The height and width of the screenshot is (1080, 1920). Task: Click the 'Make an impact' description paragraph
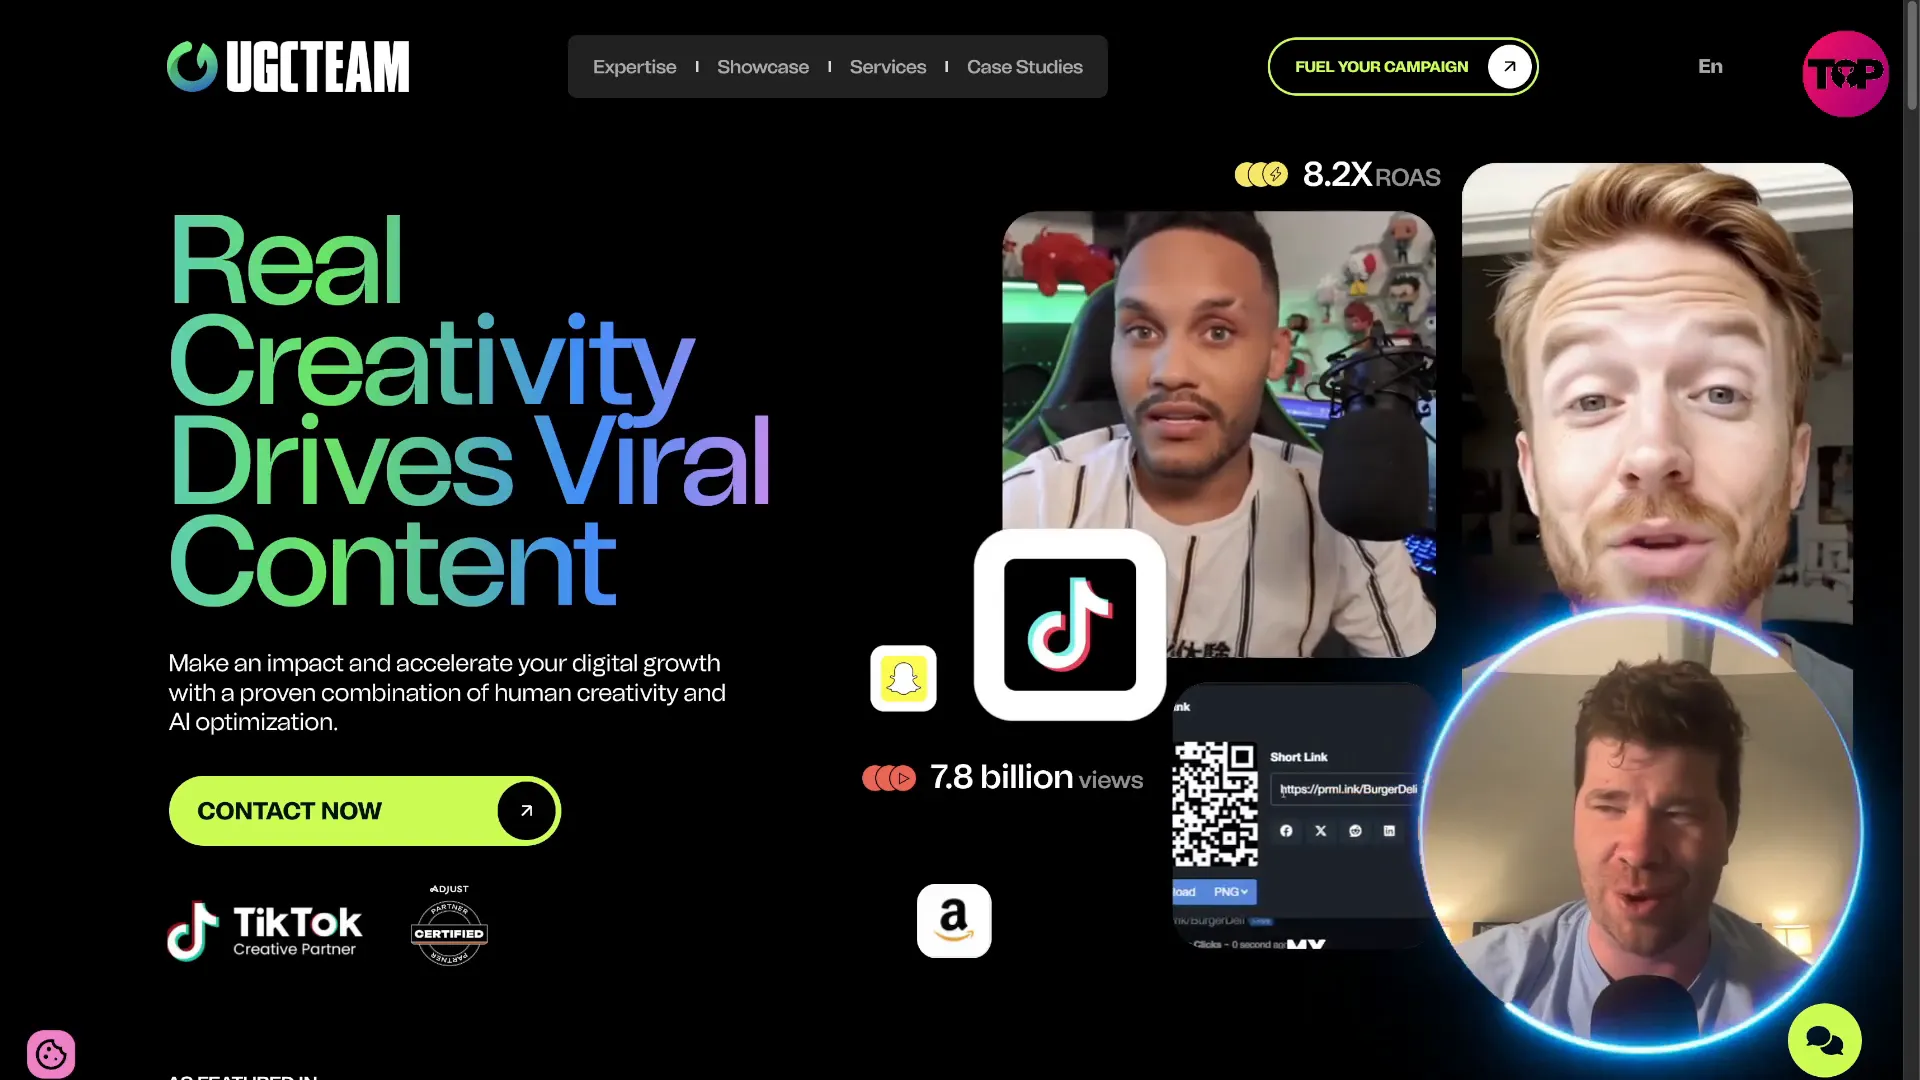click(x=447, y=692)
